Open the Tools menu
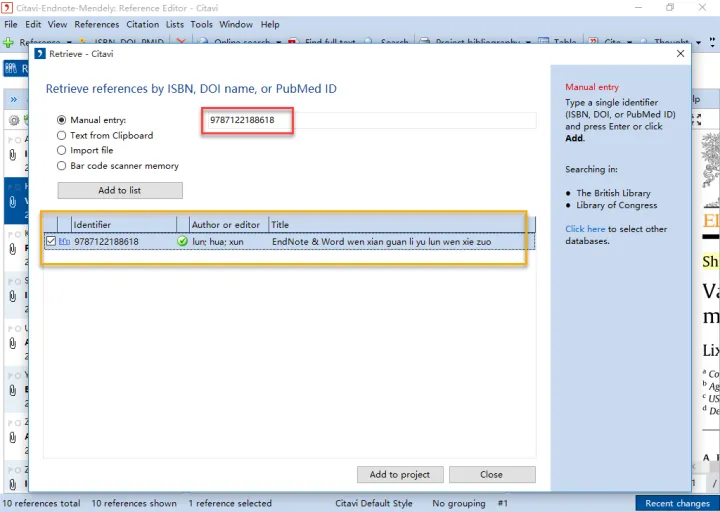The height and width of the screenshot is (512, 720). pos(202,24)
